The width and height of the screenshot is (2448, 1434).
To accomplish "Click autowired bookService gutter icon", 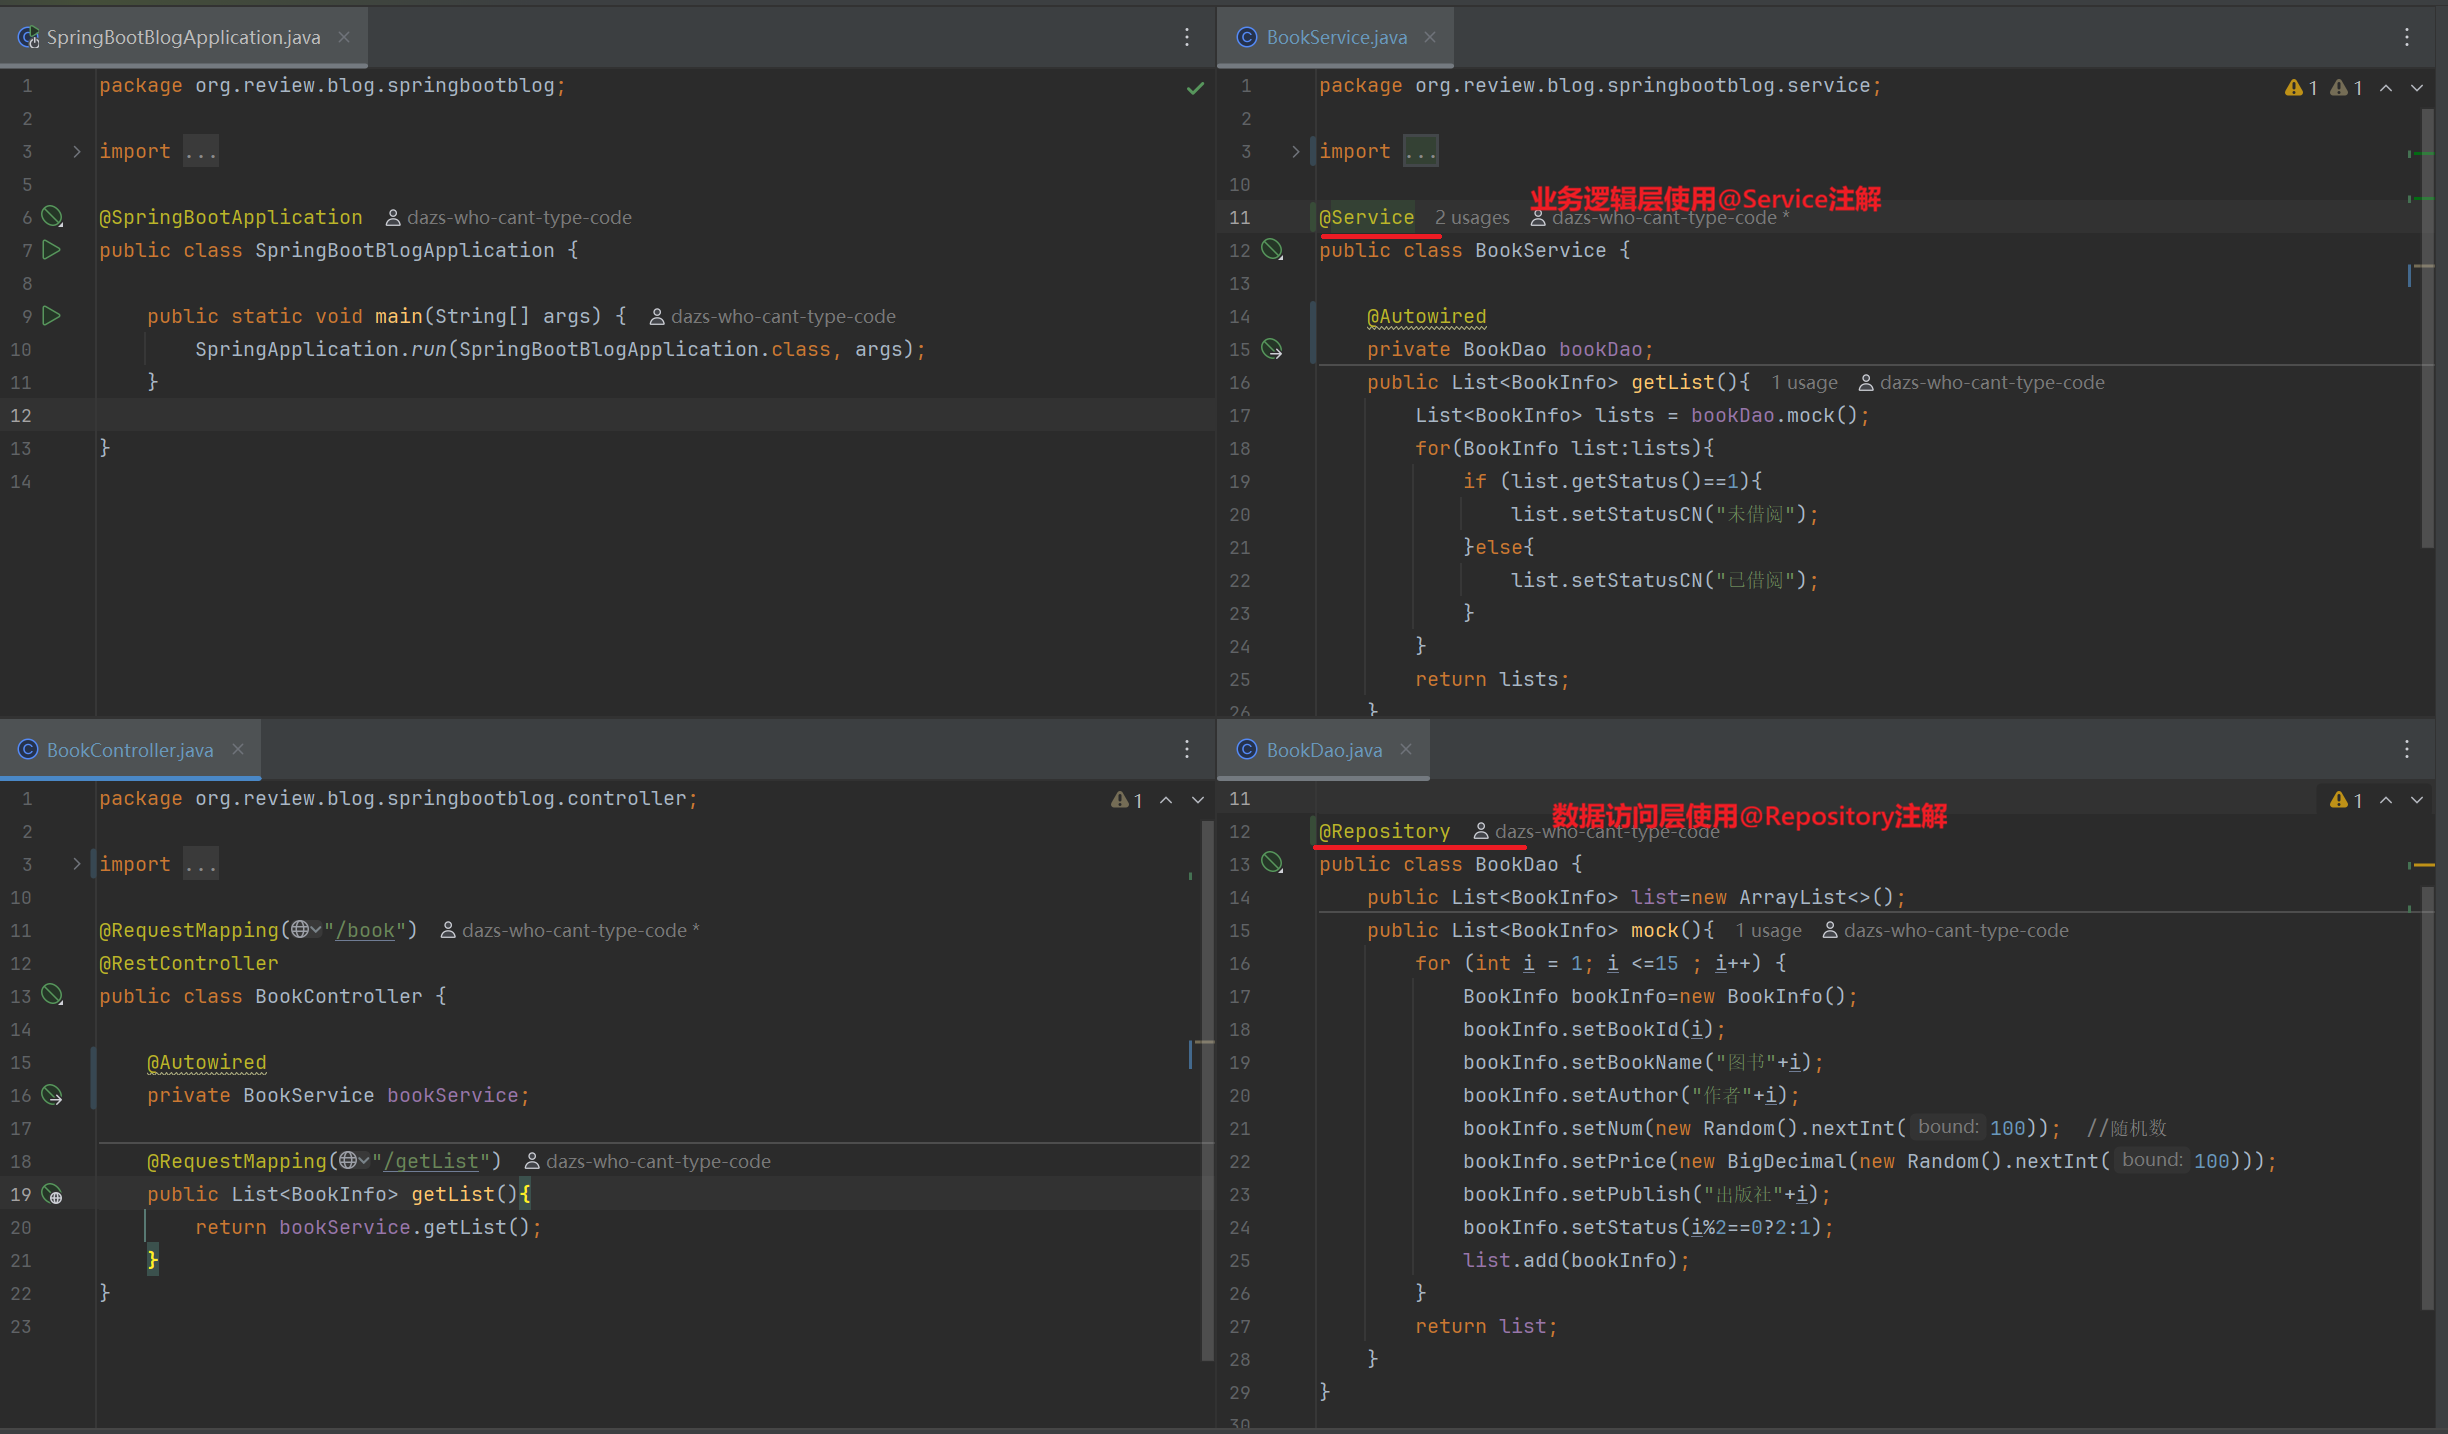I will coord(52,1096).
